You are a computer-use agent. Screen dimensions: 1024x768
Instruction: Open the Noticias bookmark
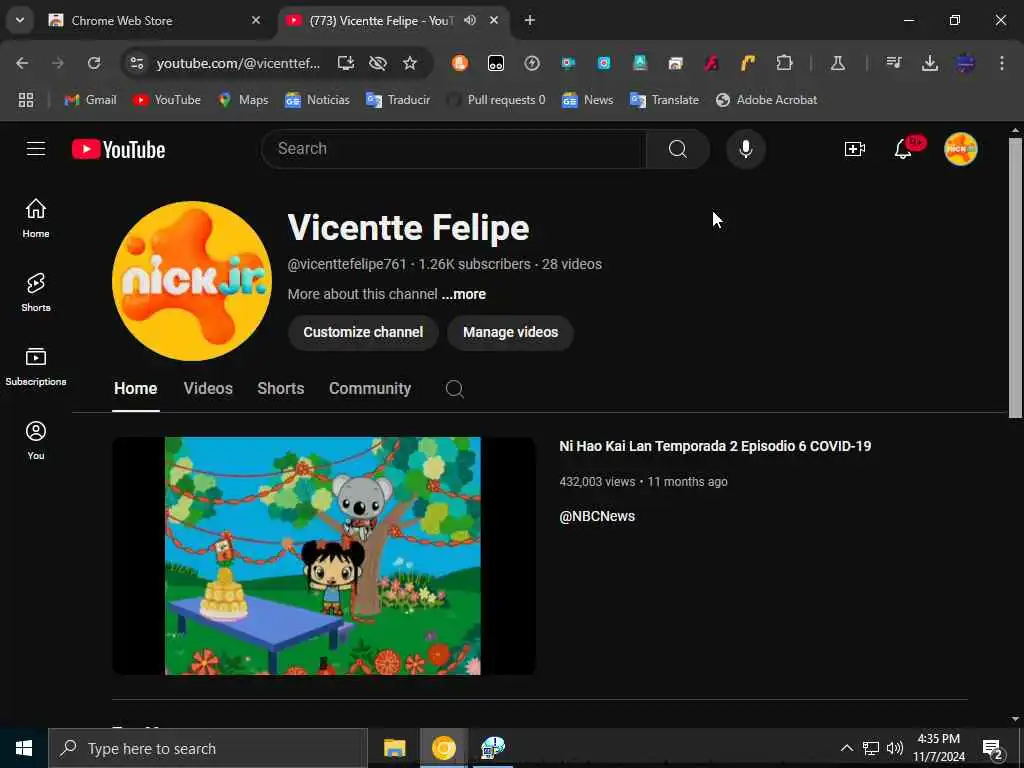(x=317, y=100)
